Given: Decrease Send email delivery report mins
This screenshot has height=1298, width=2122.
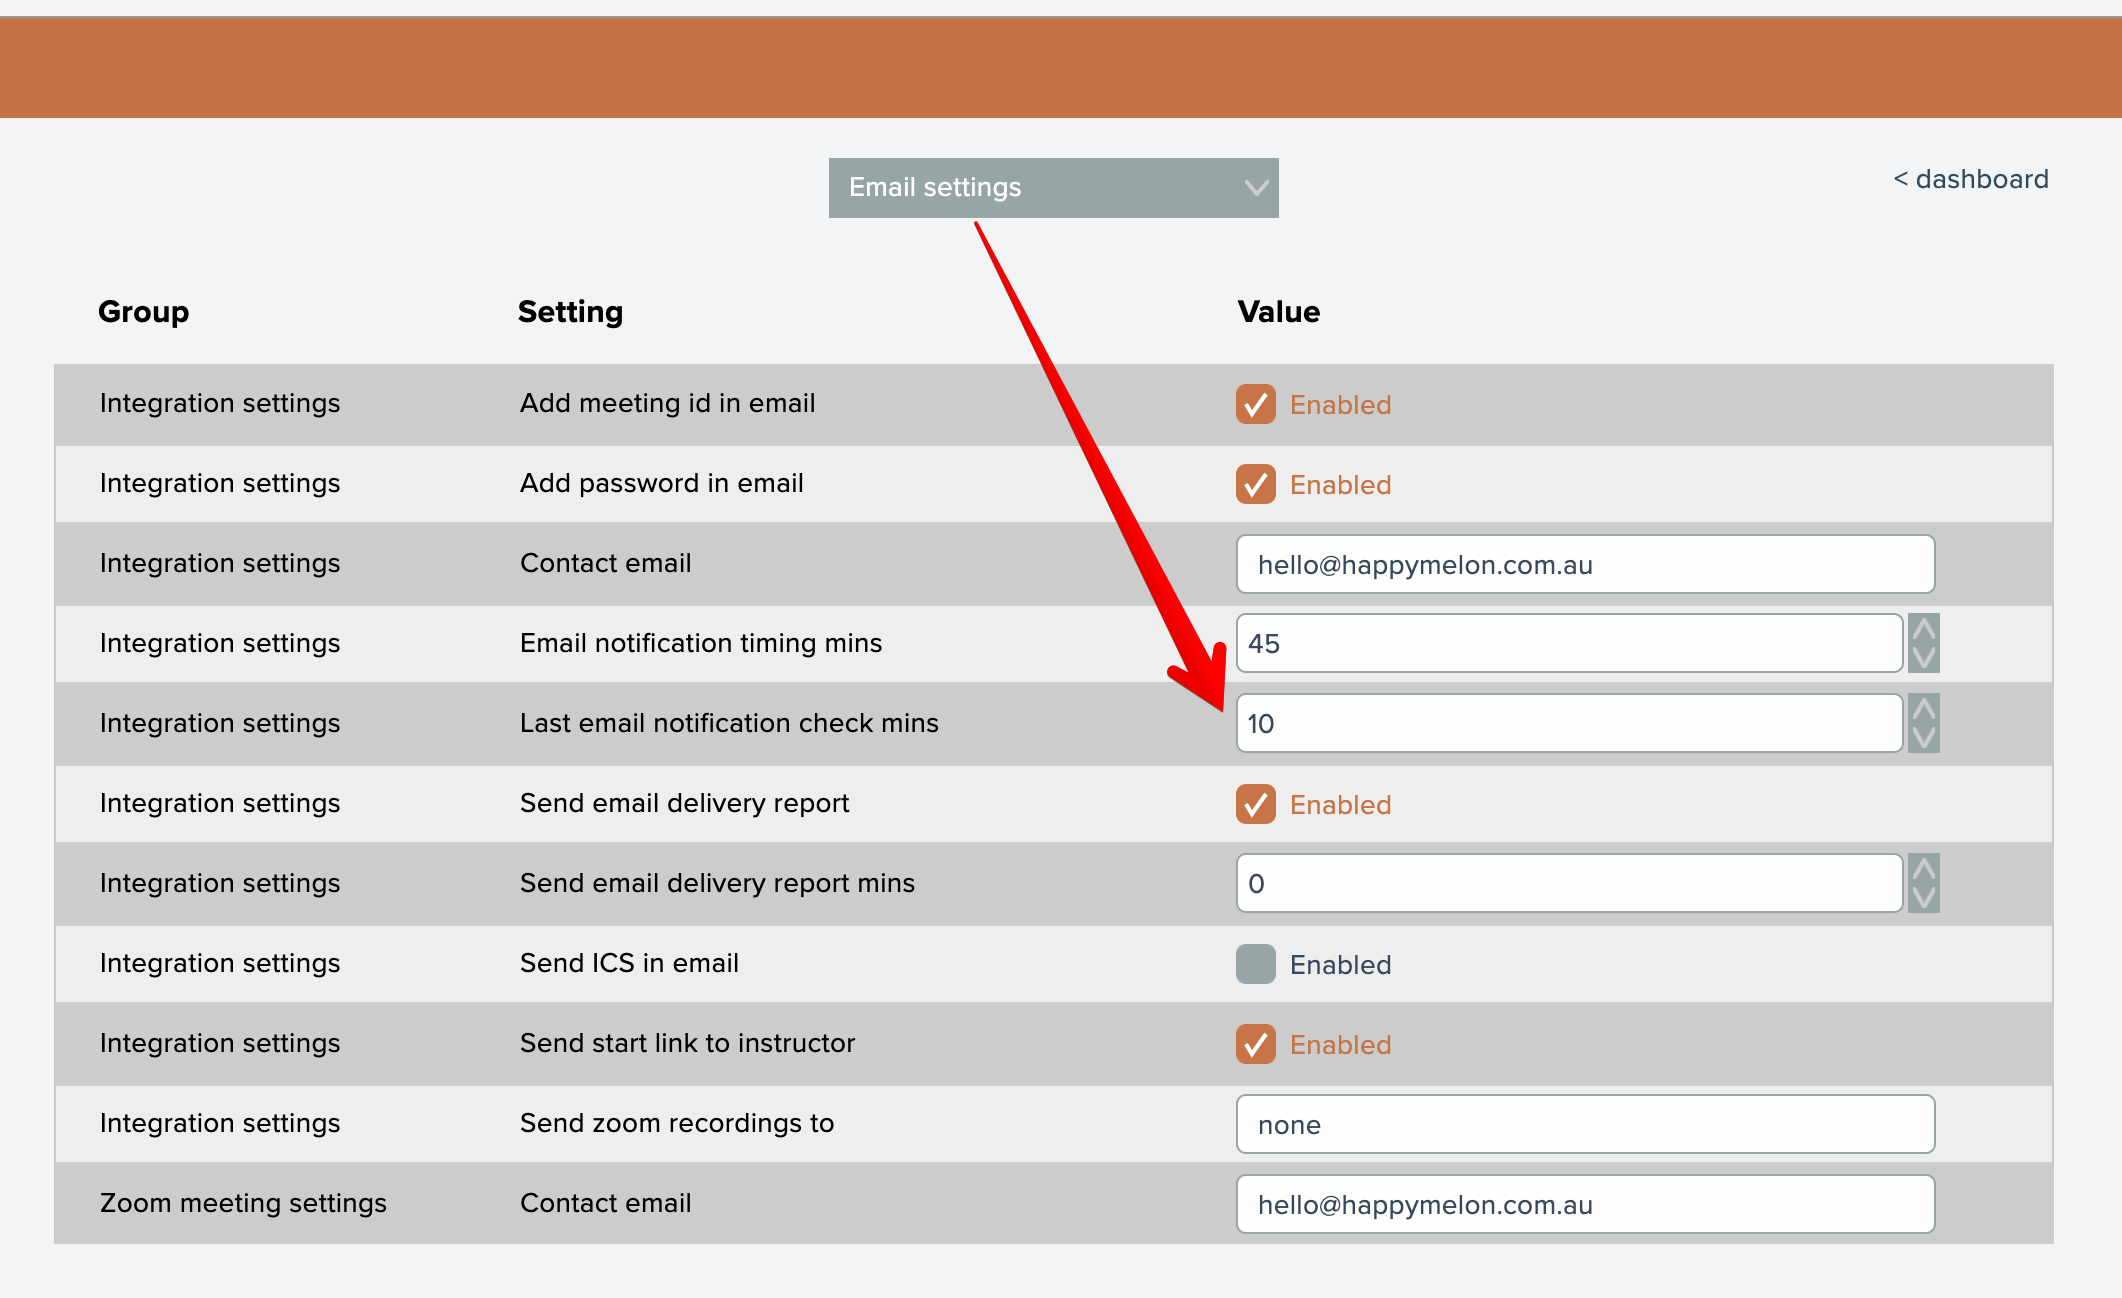Looking at the screenshot, I should tap(1923, 897).
